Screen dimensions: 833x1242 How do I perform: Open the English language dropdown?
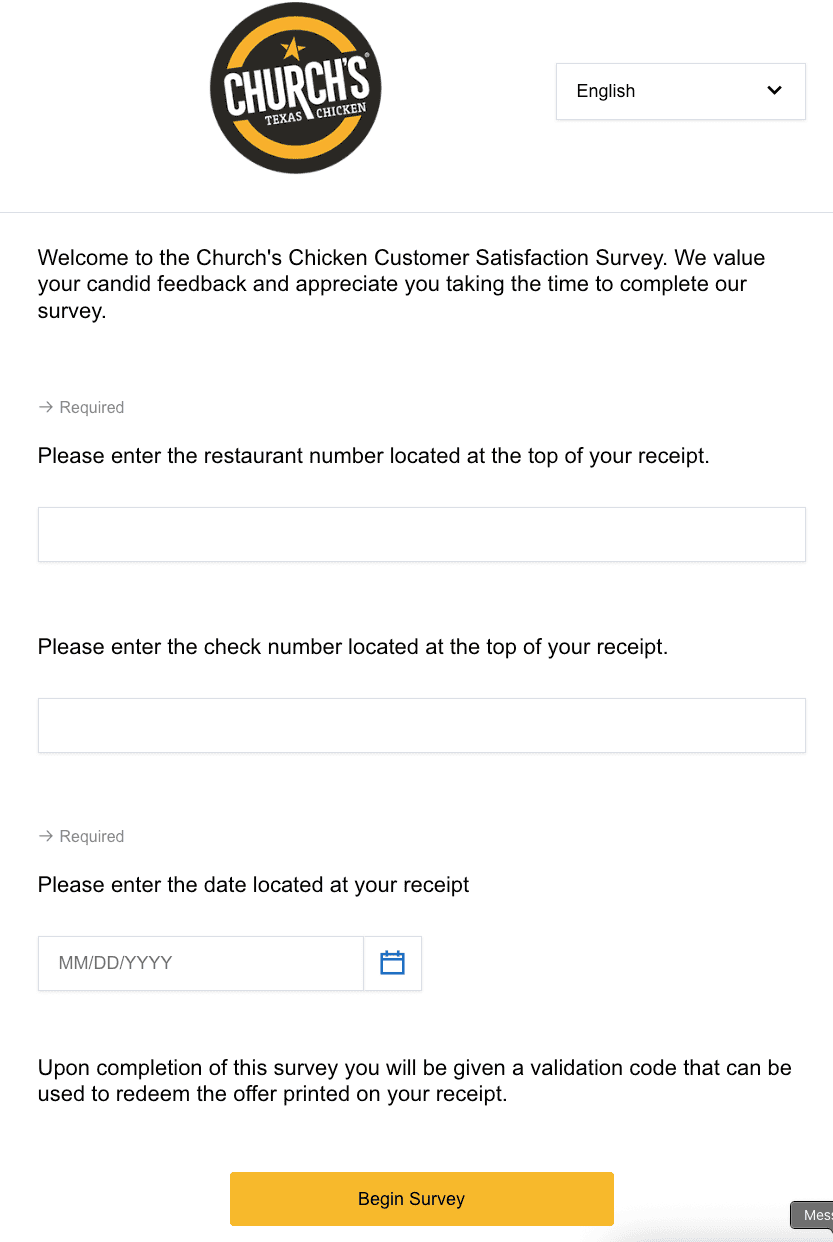point(680,91)
